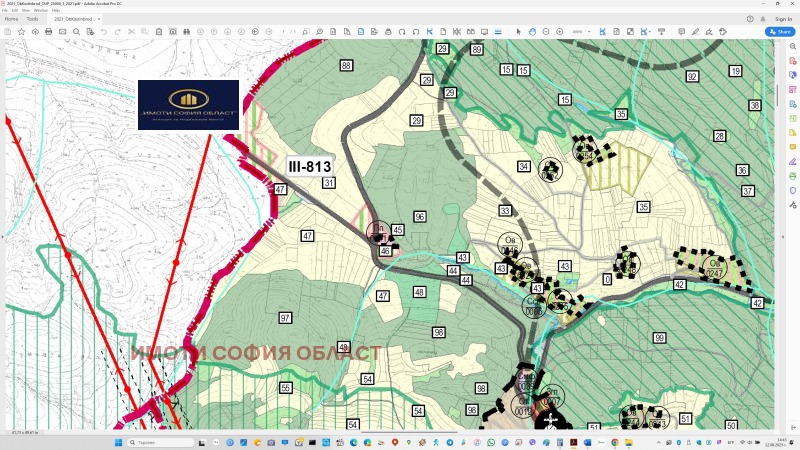Open the File menu

point(5,10)
